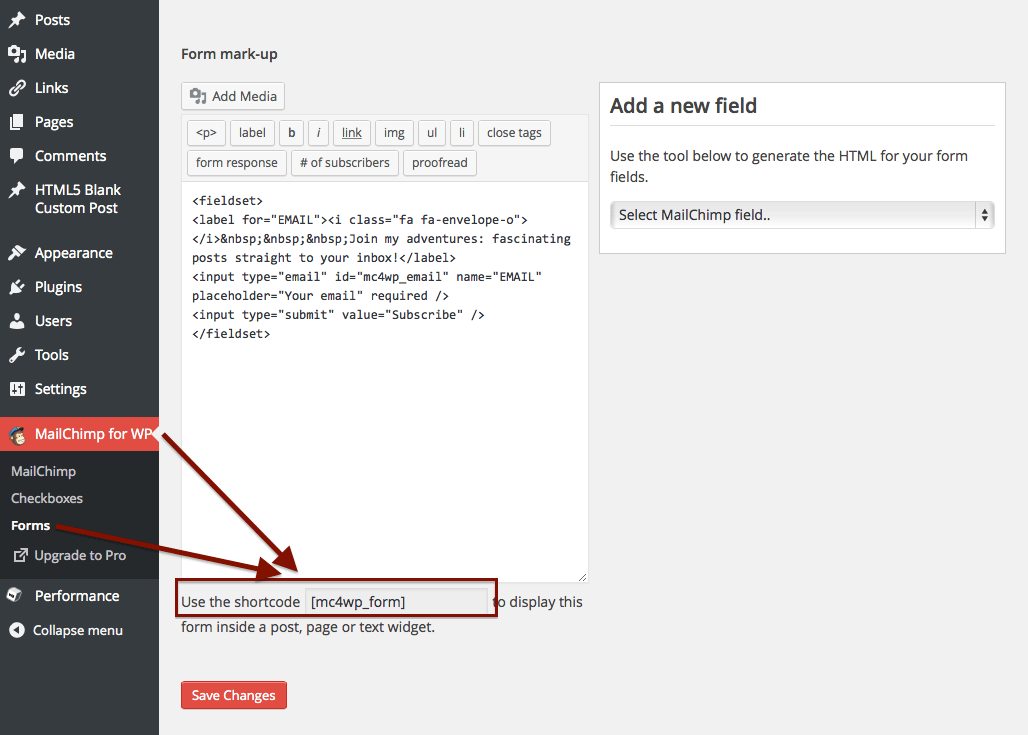This screenshot has width=1028, height=735.
Task: Open Media via its sidebar icon
Action: click(17, 54)
